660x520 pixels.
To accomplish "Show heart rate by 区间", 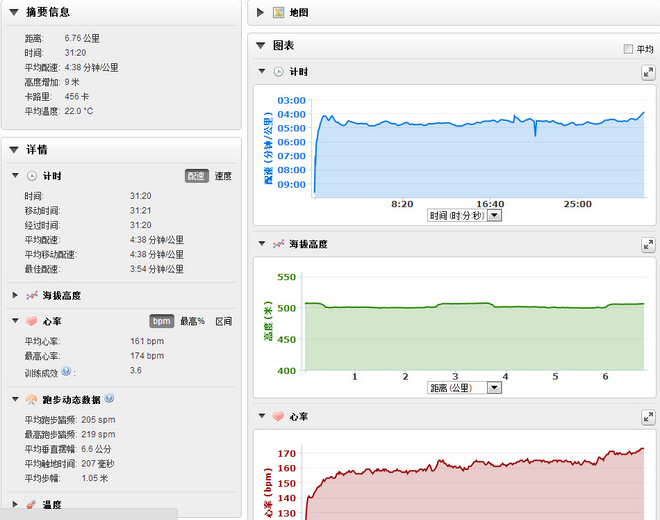I will tap(224, 321).
